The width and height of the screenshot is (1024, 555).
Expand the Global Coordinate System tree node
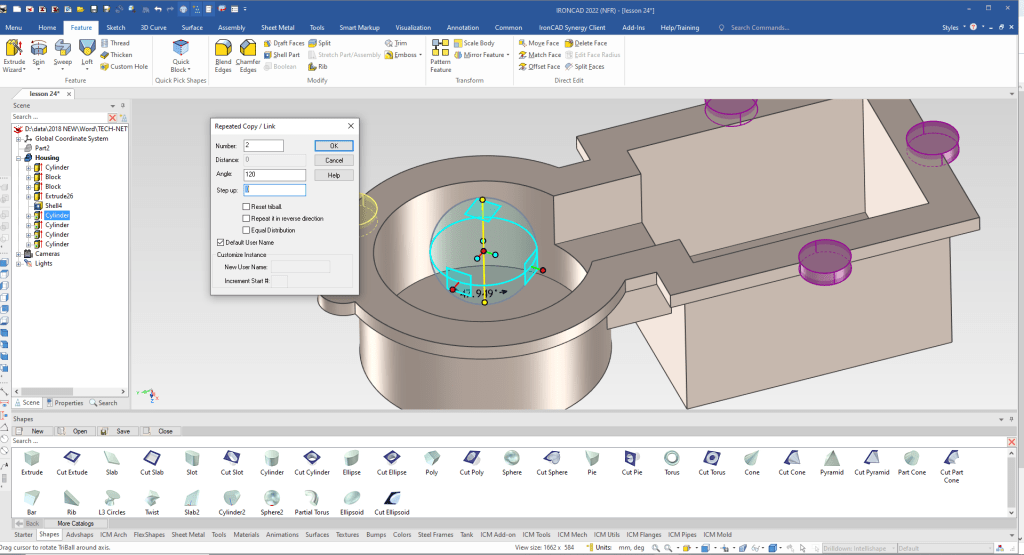click(x=18, y=139)
